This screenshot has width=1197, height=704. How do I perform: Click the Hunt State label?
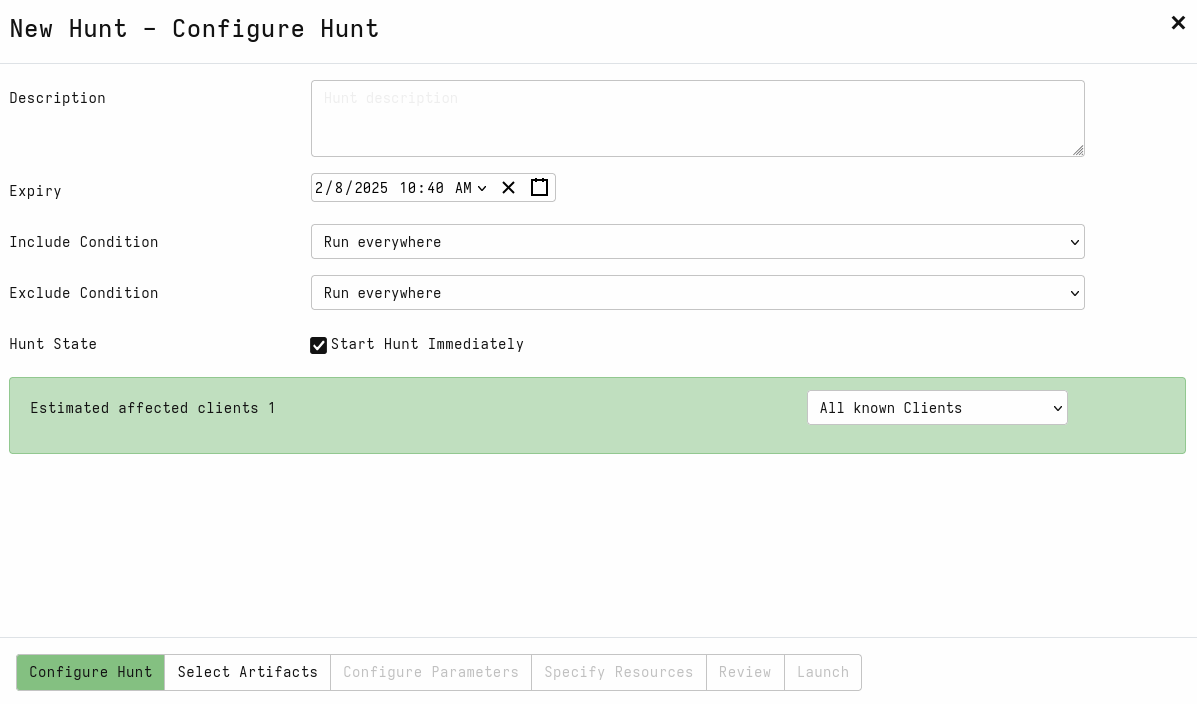click(53, 344)
